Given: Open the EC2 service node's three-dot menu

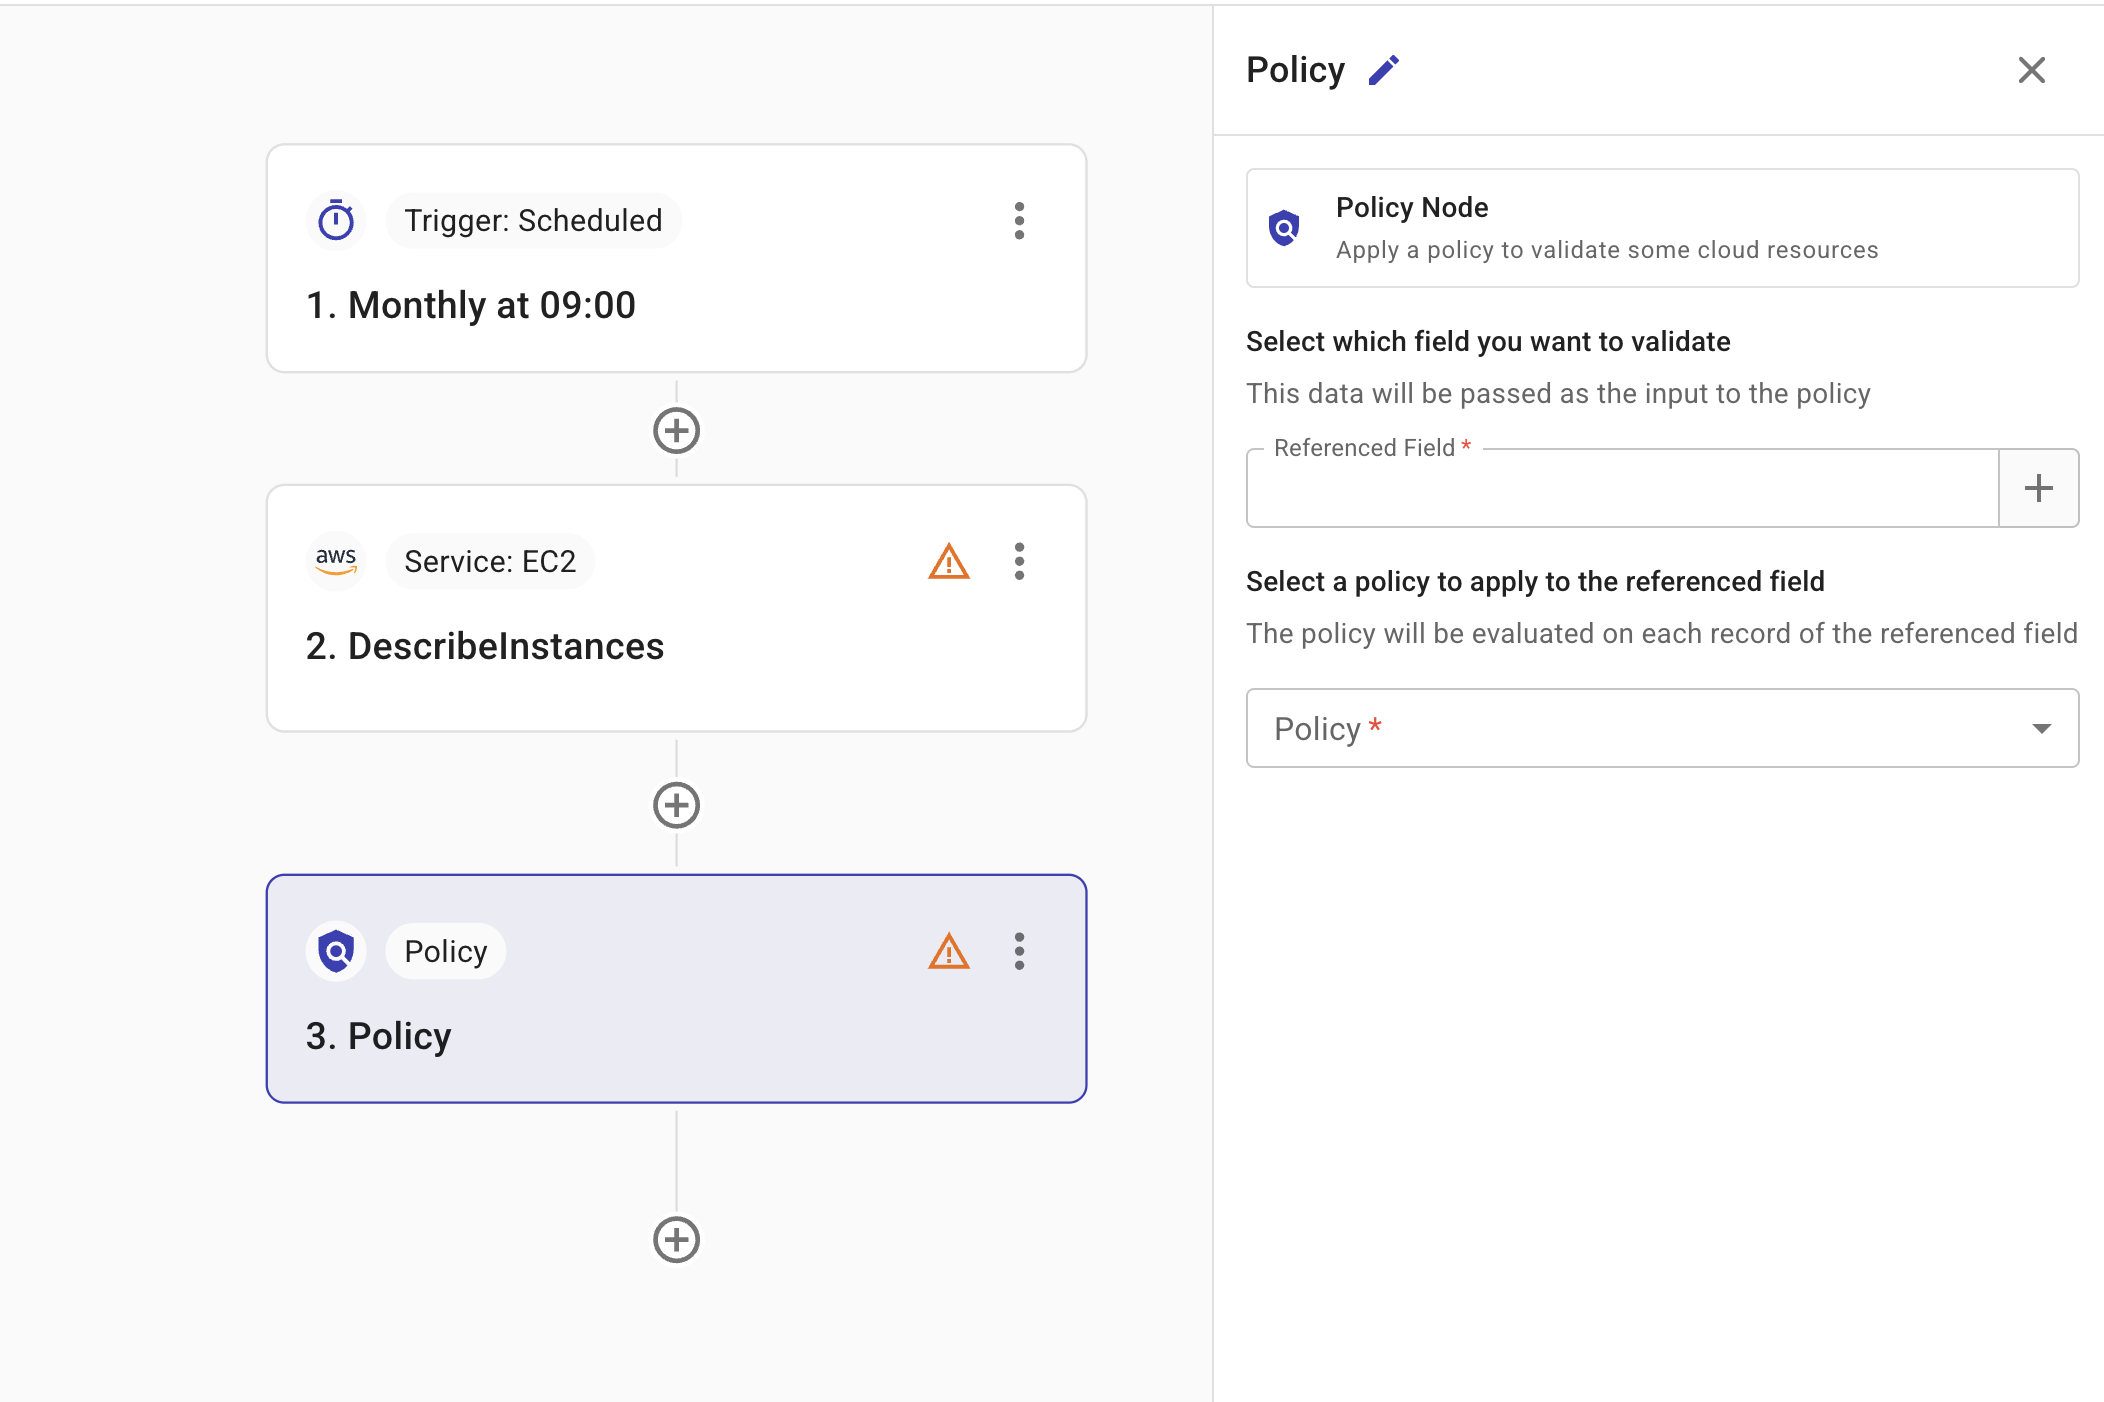Looking at the screenshot, I should coord(1019,562).
